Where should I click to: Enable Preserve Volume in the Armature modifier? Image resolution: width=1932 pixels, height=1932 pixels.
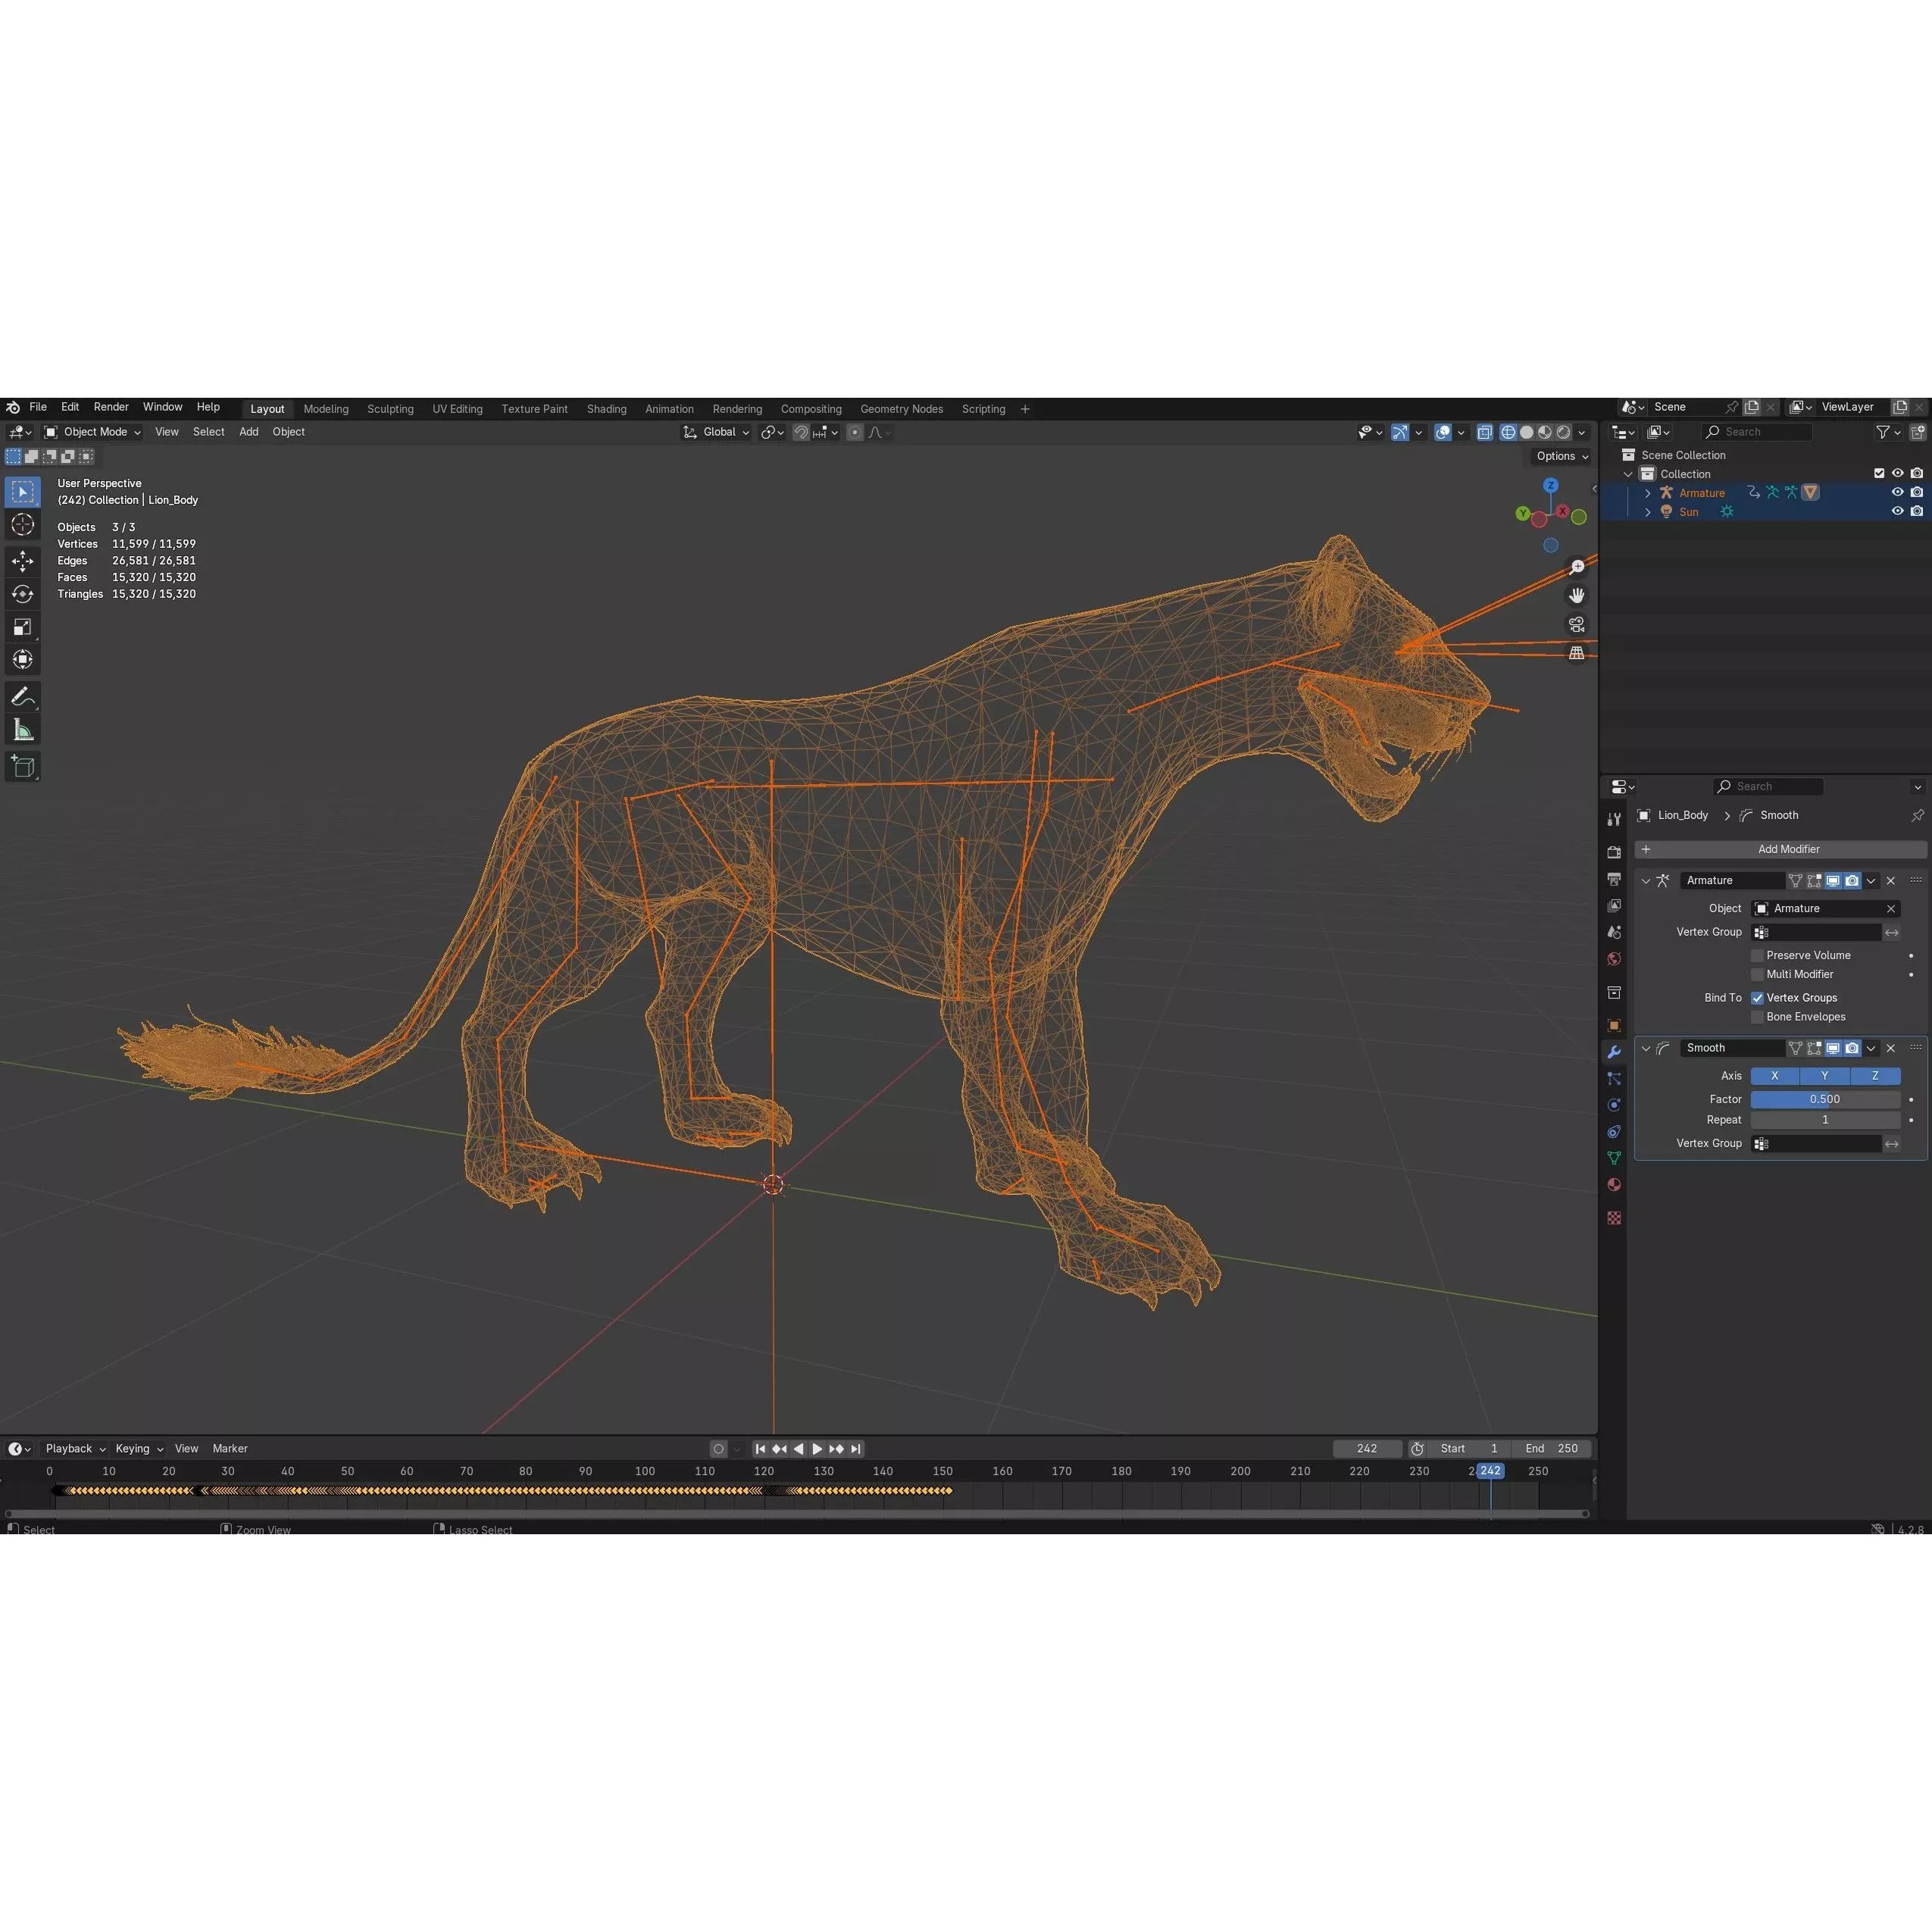pos(1757,955)
